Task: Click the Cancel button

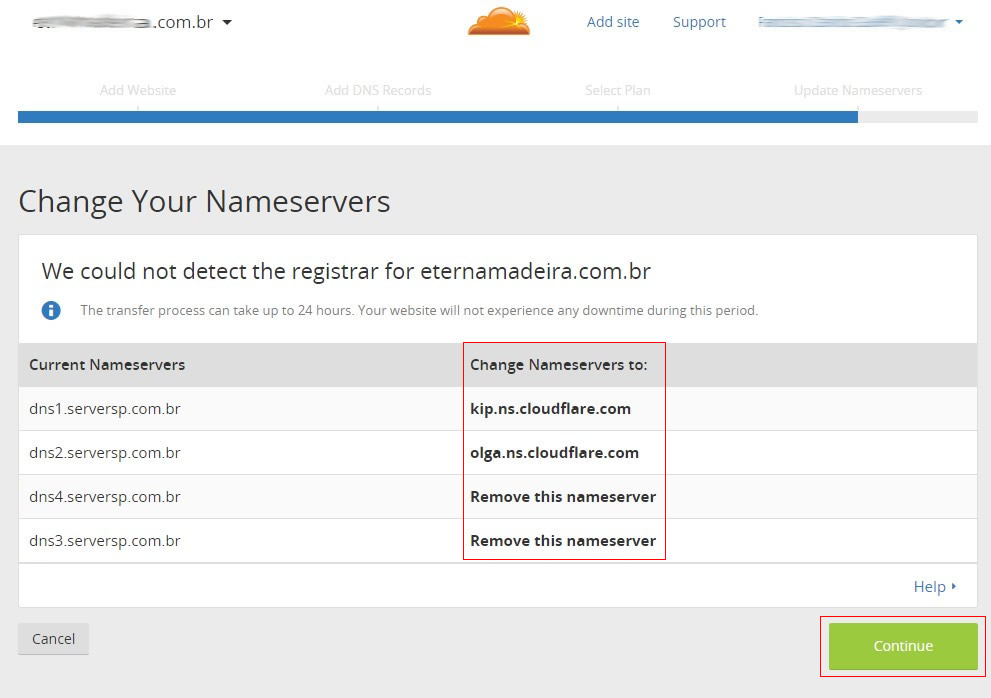Action: coord(53,639)
